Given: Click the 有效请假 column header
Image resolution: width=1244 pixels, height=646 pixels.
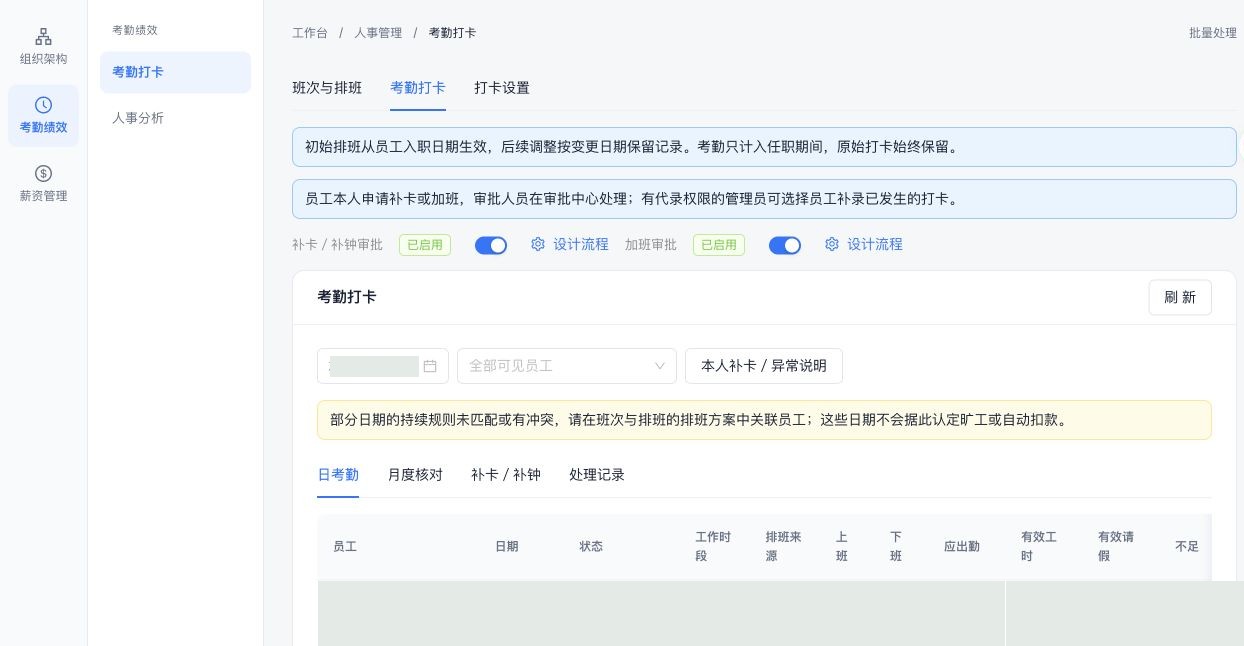Looking at the screenshot, I should coord(1116,547).
